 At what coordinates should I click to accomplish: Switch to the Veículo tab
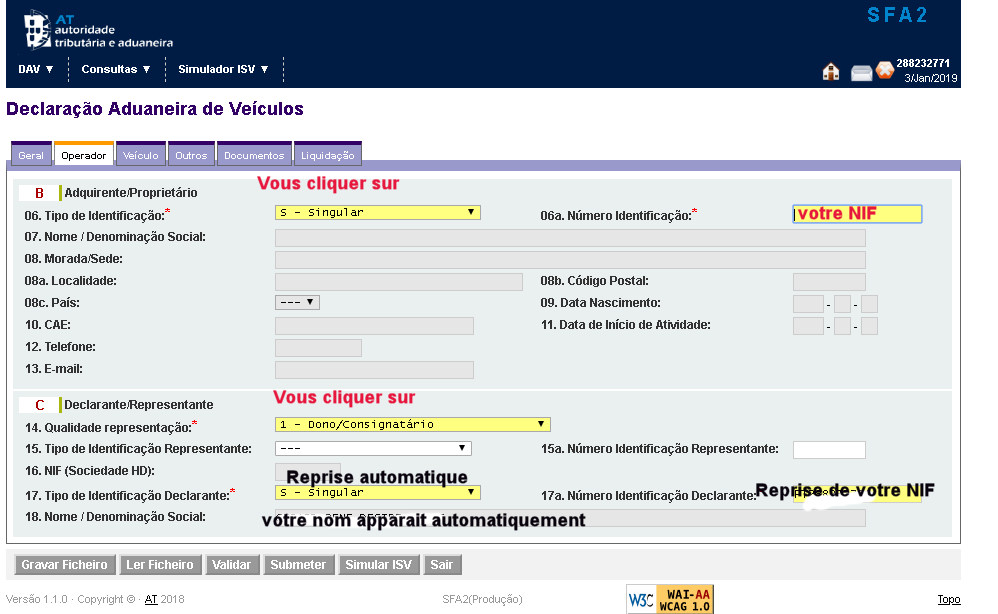[x=141, y=155]
